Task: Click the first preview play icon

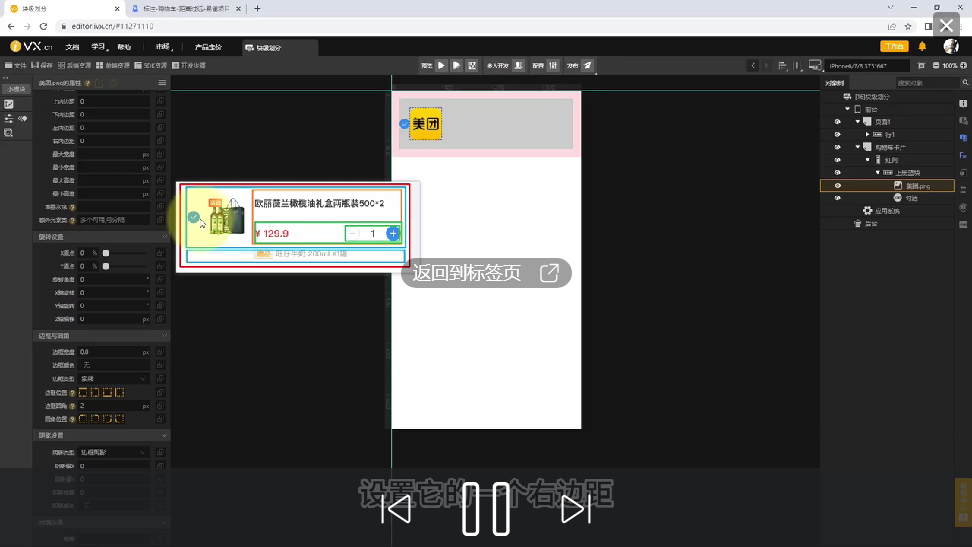Action: (x=441, y=65)
